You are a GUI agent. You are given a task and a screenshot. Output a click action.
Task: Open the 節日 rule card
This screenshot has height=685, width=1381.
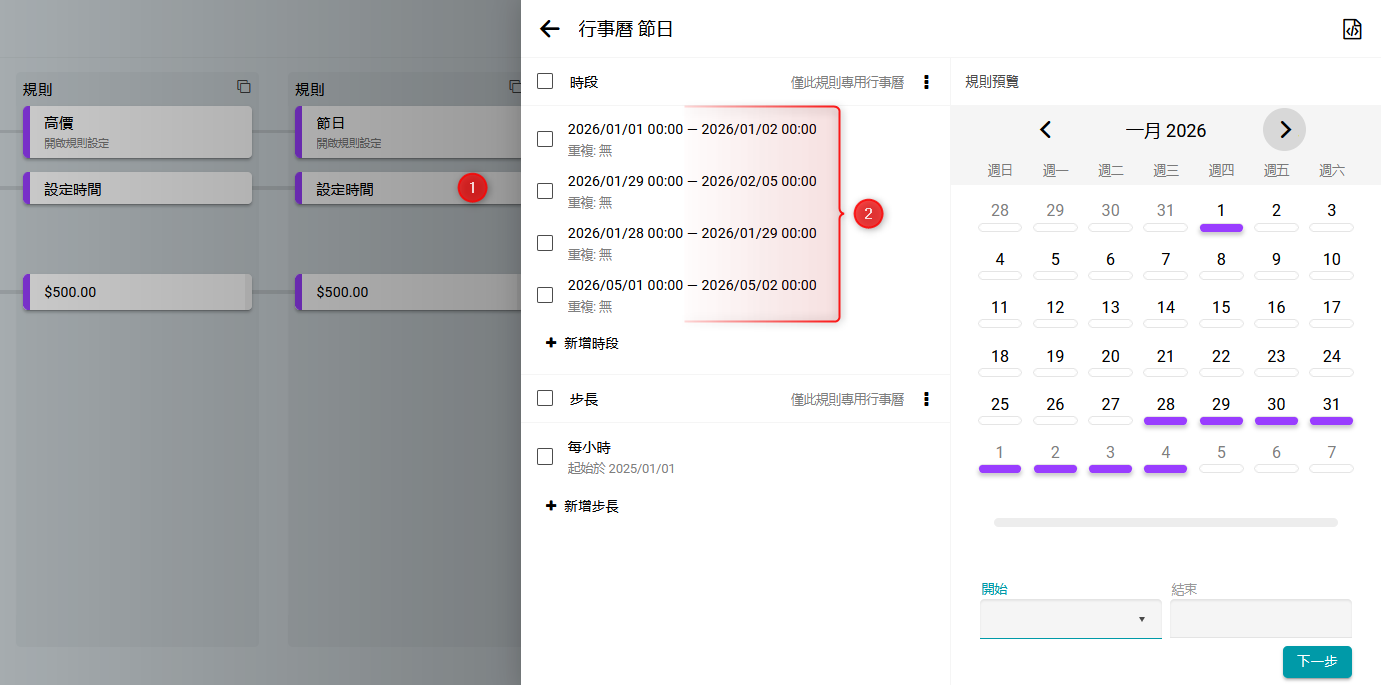[400, 131]
